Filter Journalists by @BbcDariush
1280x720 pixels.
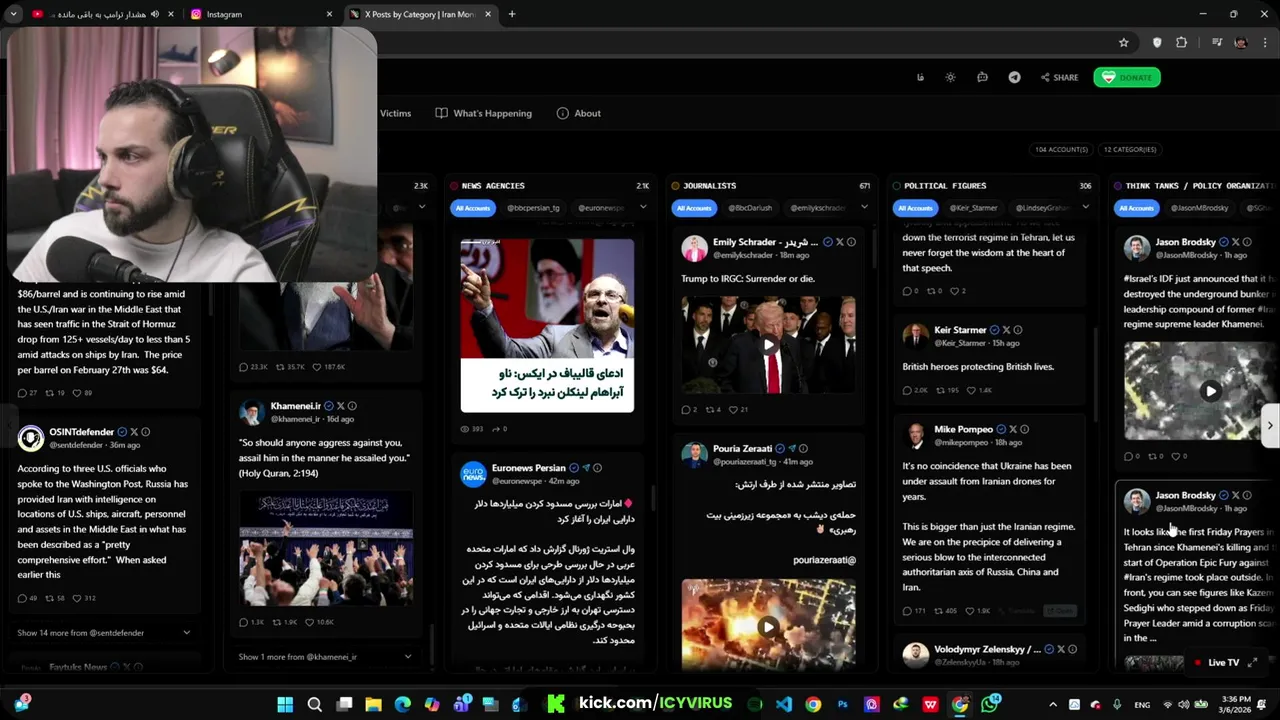(750, 208)
